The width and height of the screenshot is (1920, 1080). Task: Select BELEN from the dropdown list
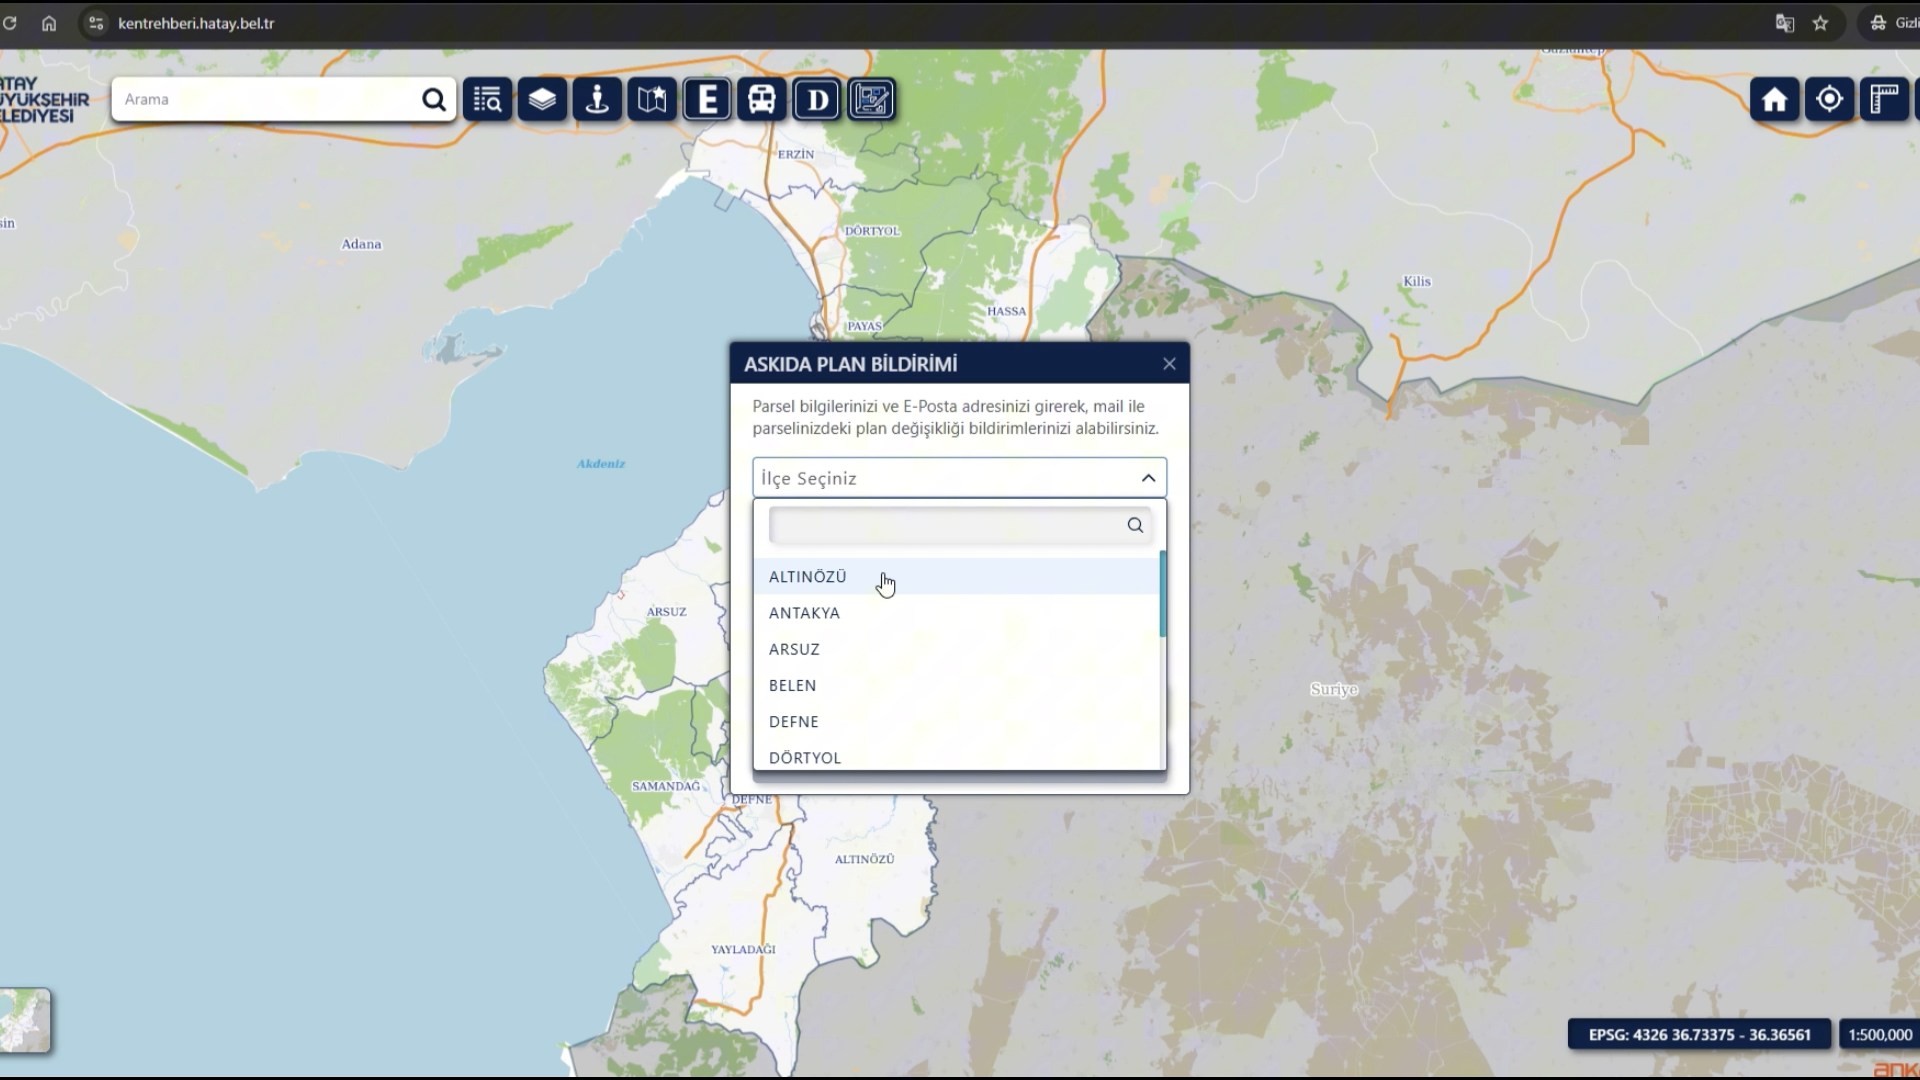(x=792, y=686)
